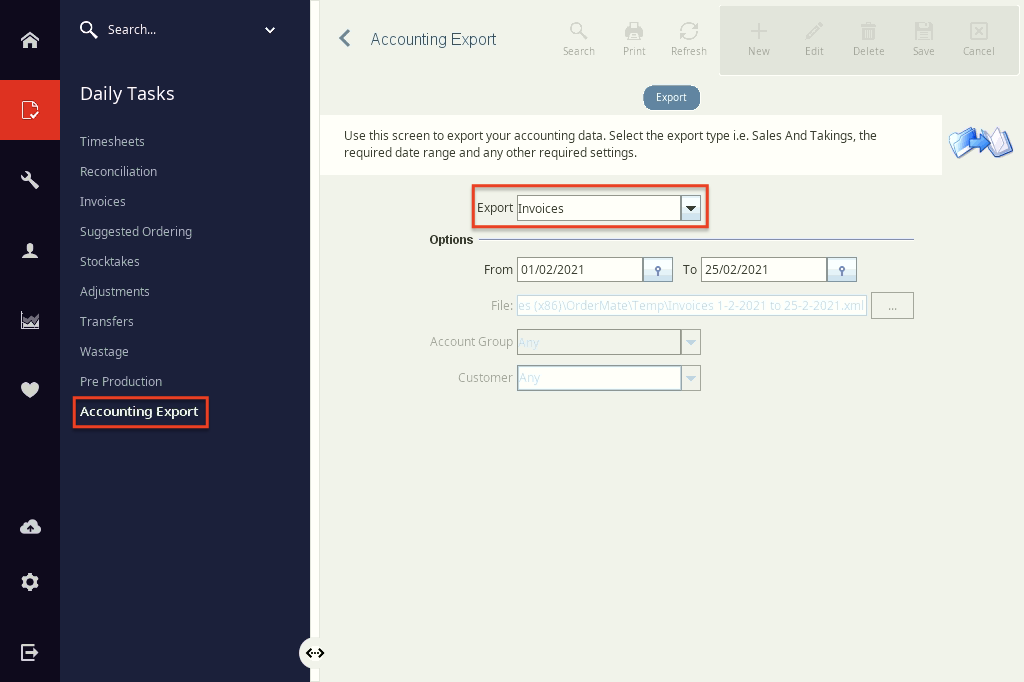Open the search filter chevron next to Search
This screenshot has height=682, width=1024.
tap(269, 29)
